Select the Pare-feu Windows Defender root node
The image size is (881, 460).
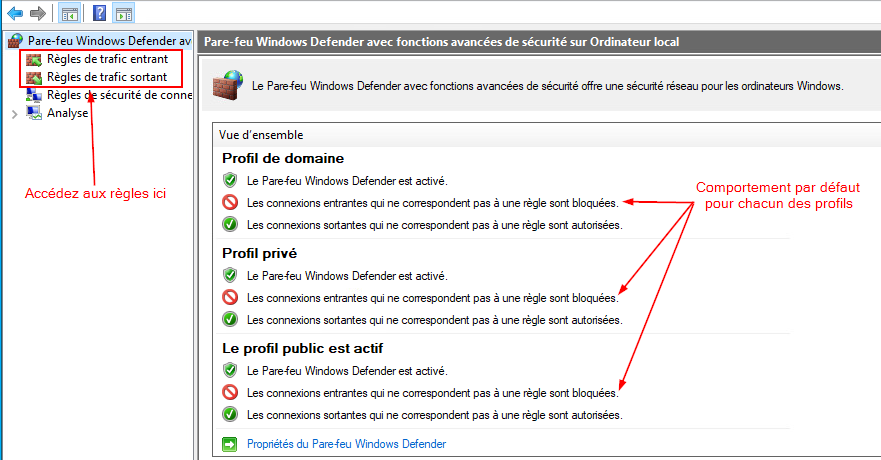[110, 41]
